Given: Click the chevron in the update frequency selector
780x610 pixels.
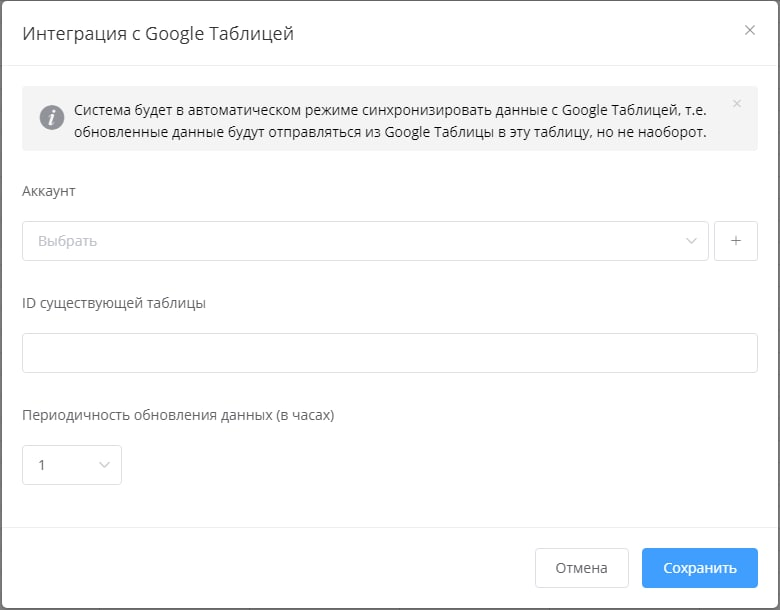Looking at the screenshot, I should click(104, 465).
